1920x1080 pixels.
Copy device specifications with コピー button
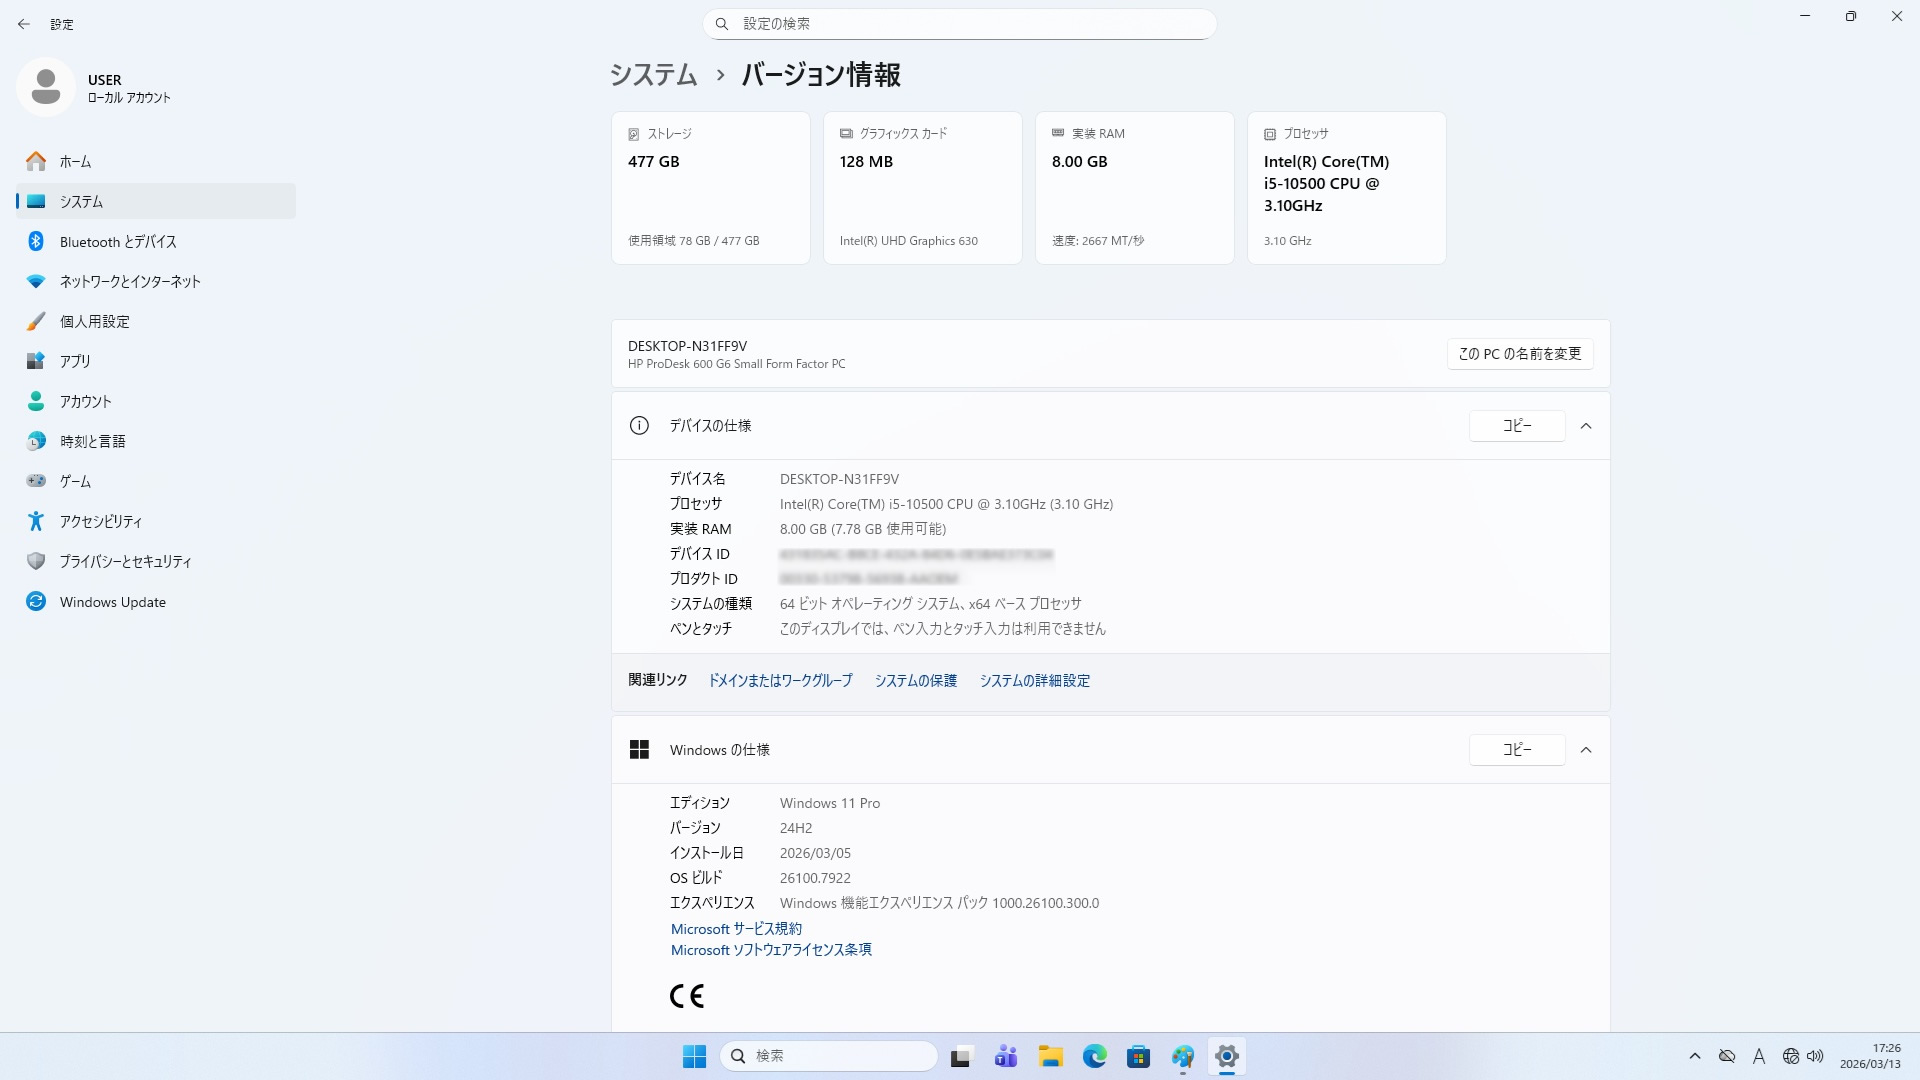coord(1516,426)
